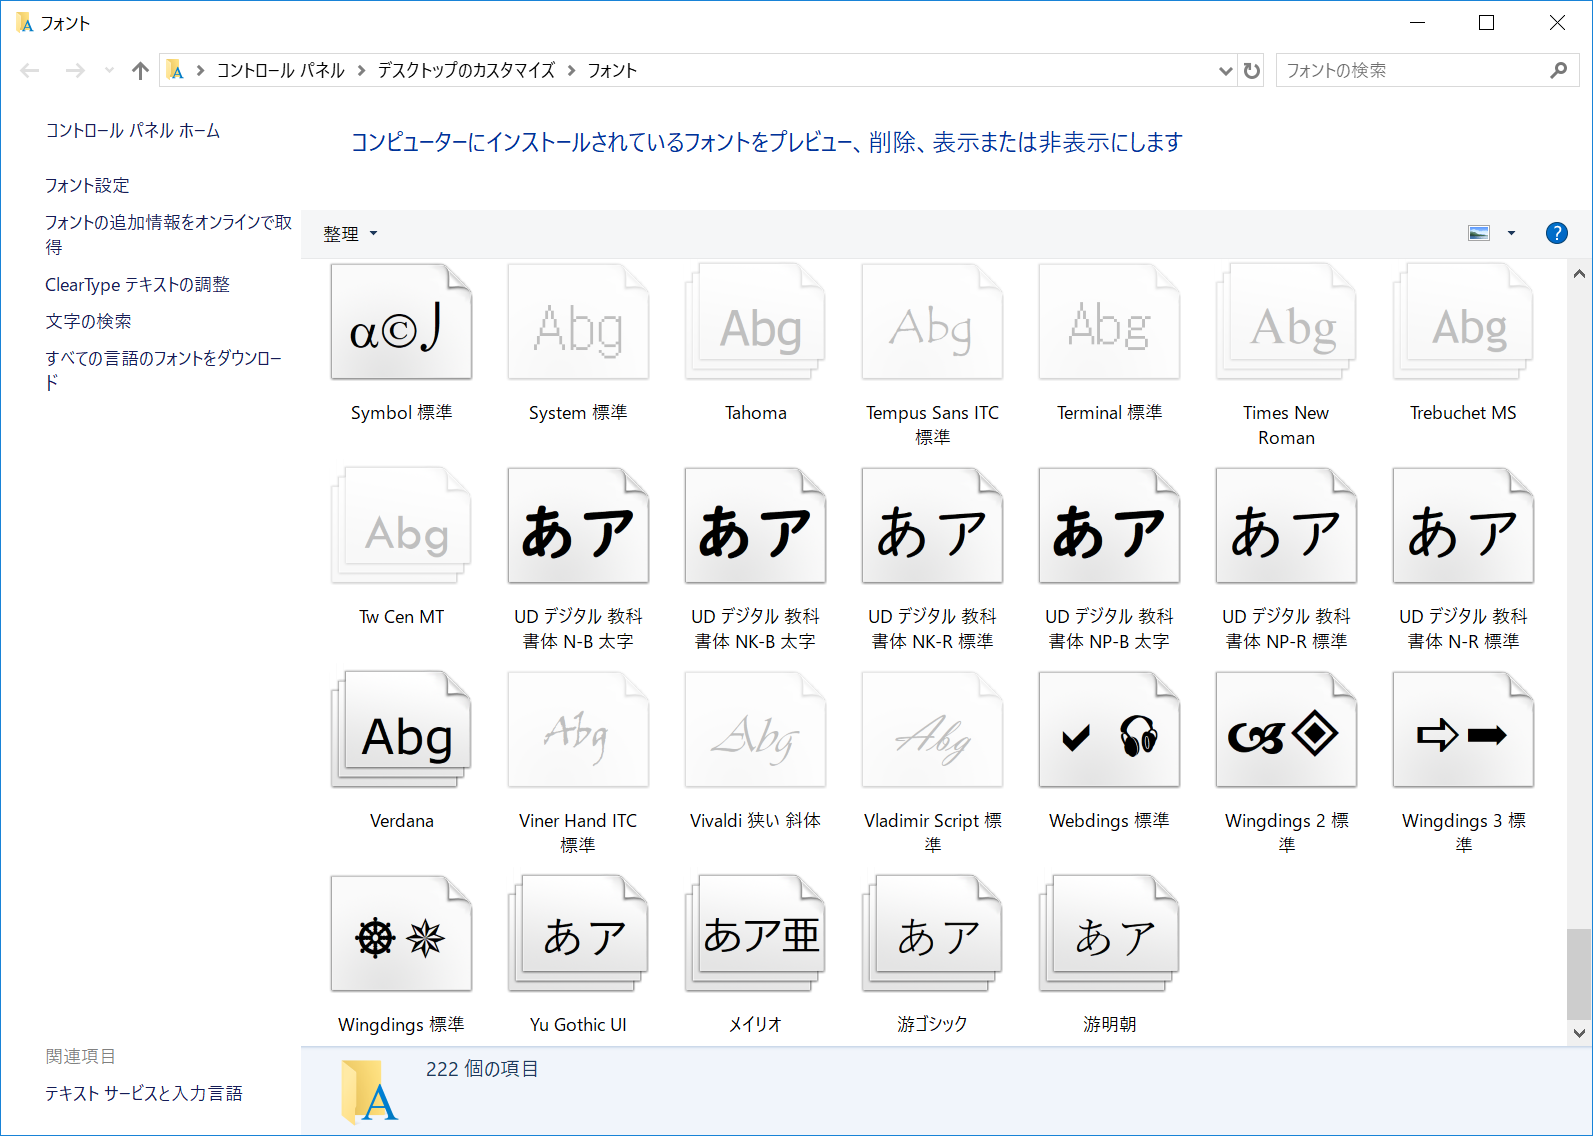Viewport: 1593px width, 1136px height.
Task: Select the Yu Gothic UI font icon
Action: 578,934
